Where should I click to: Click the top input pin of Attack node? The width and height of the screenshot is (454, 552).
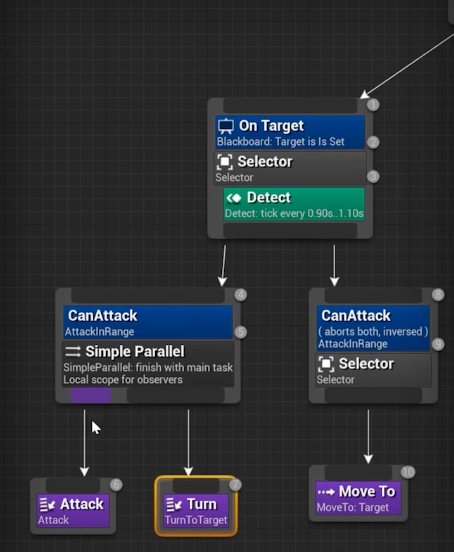(73, 485)
